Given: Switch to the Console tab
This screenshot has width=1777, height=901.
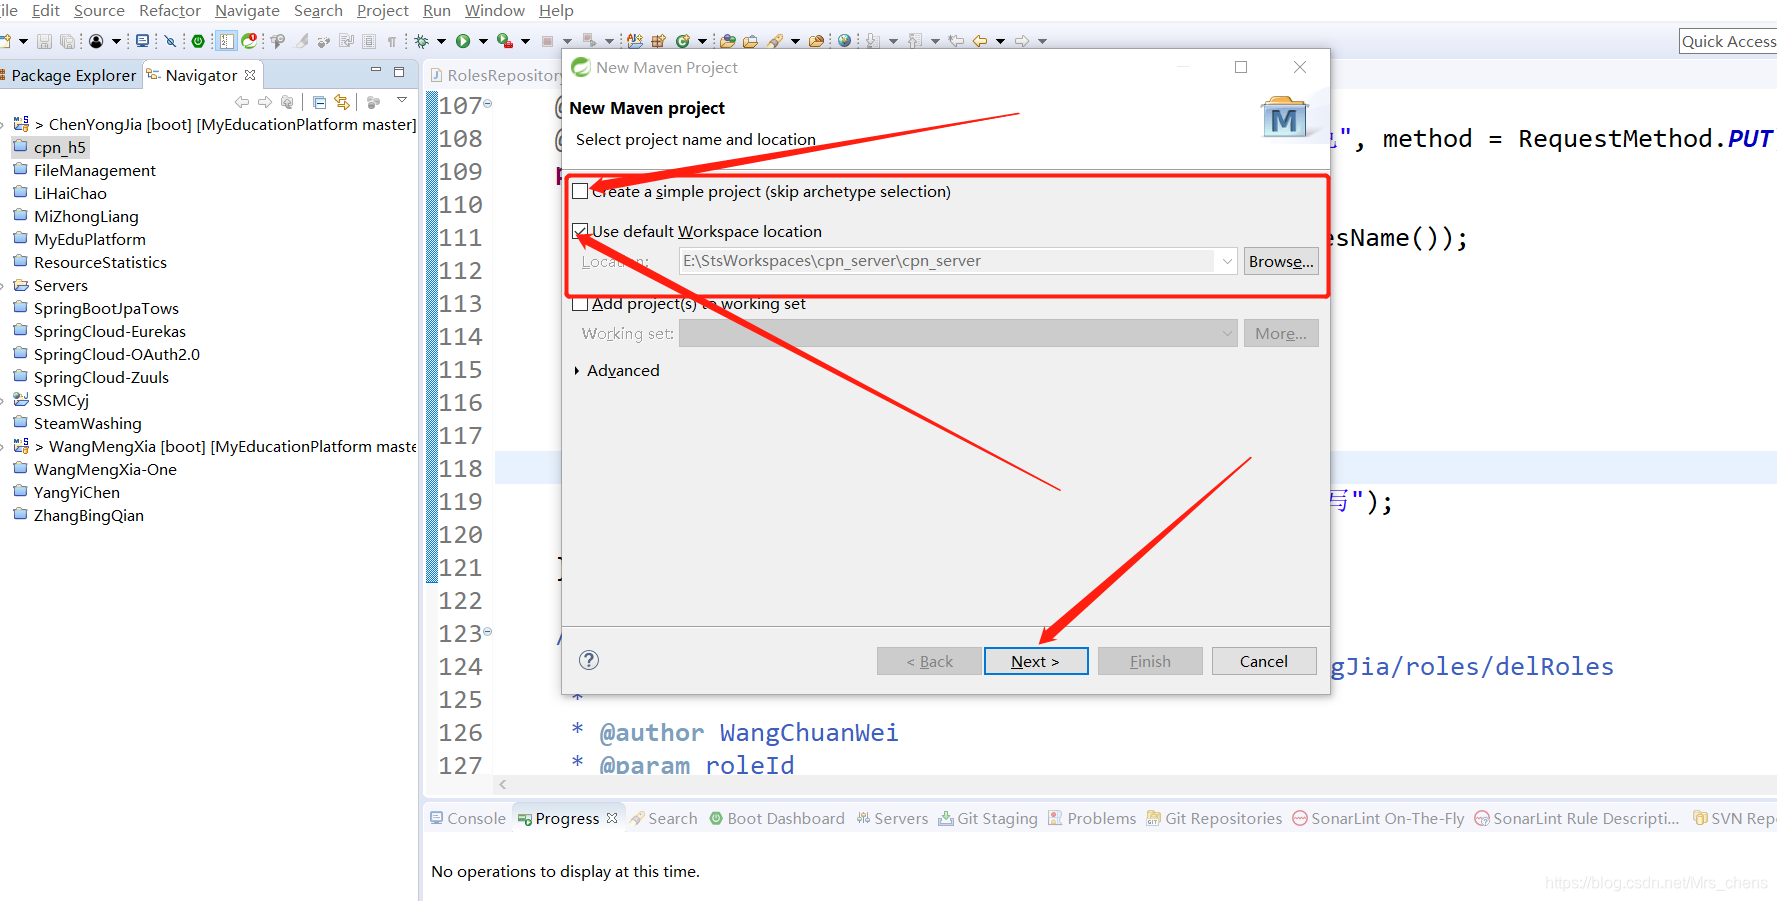Looking at the screenshot, I should (468, 818).
